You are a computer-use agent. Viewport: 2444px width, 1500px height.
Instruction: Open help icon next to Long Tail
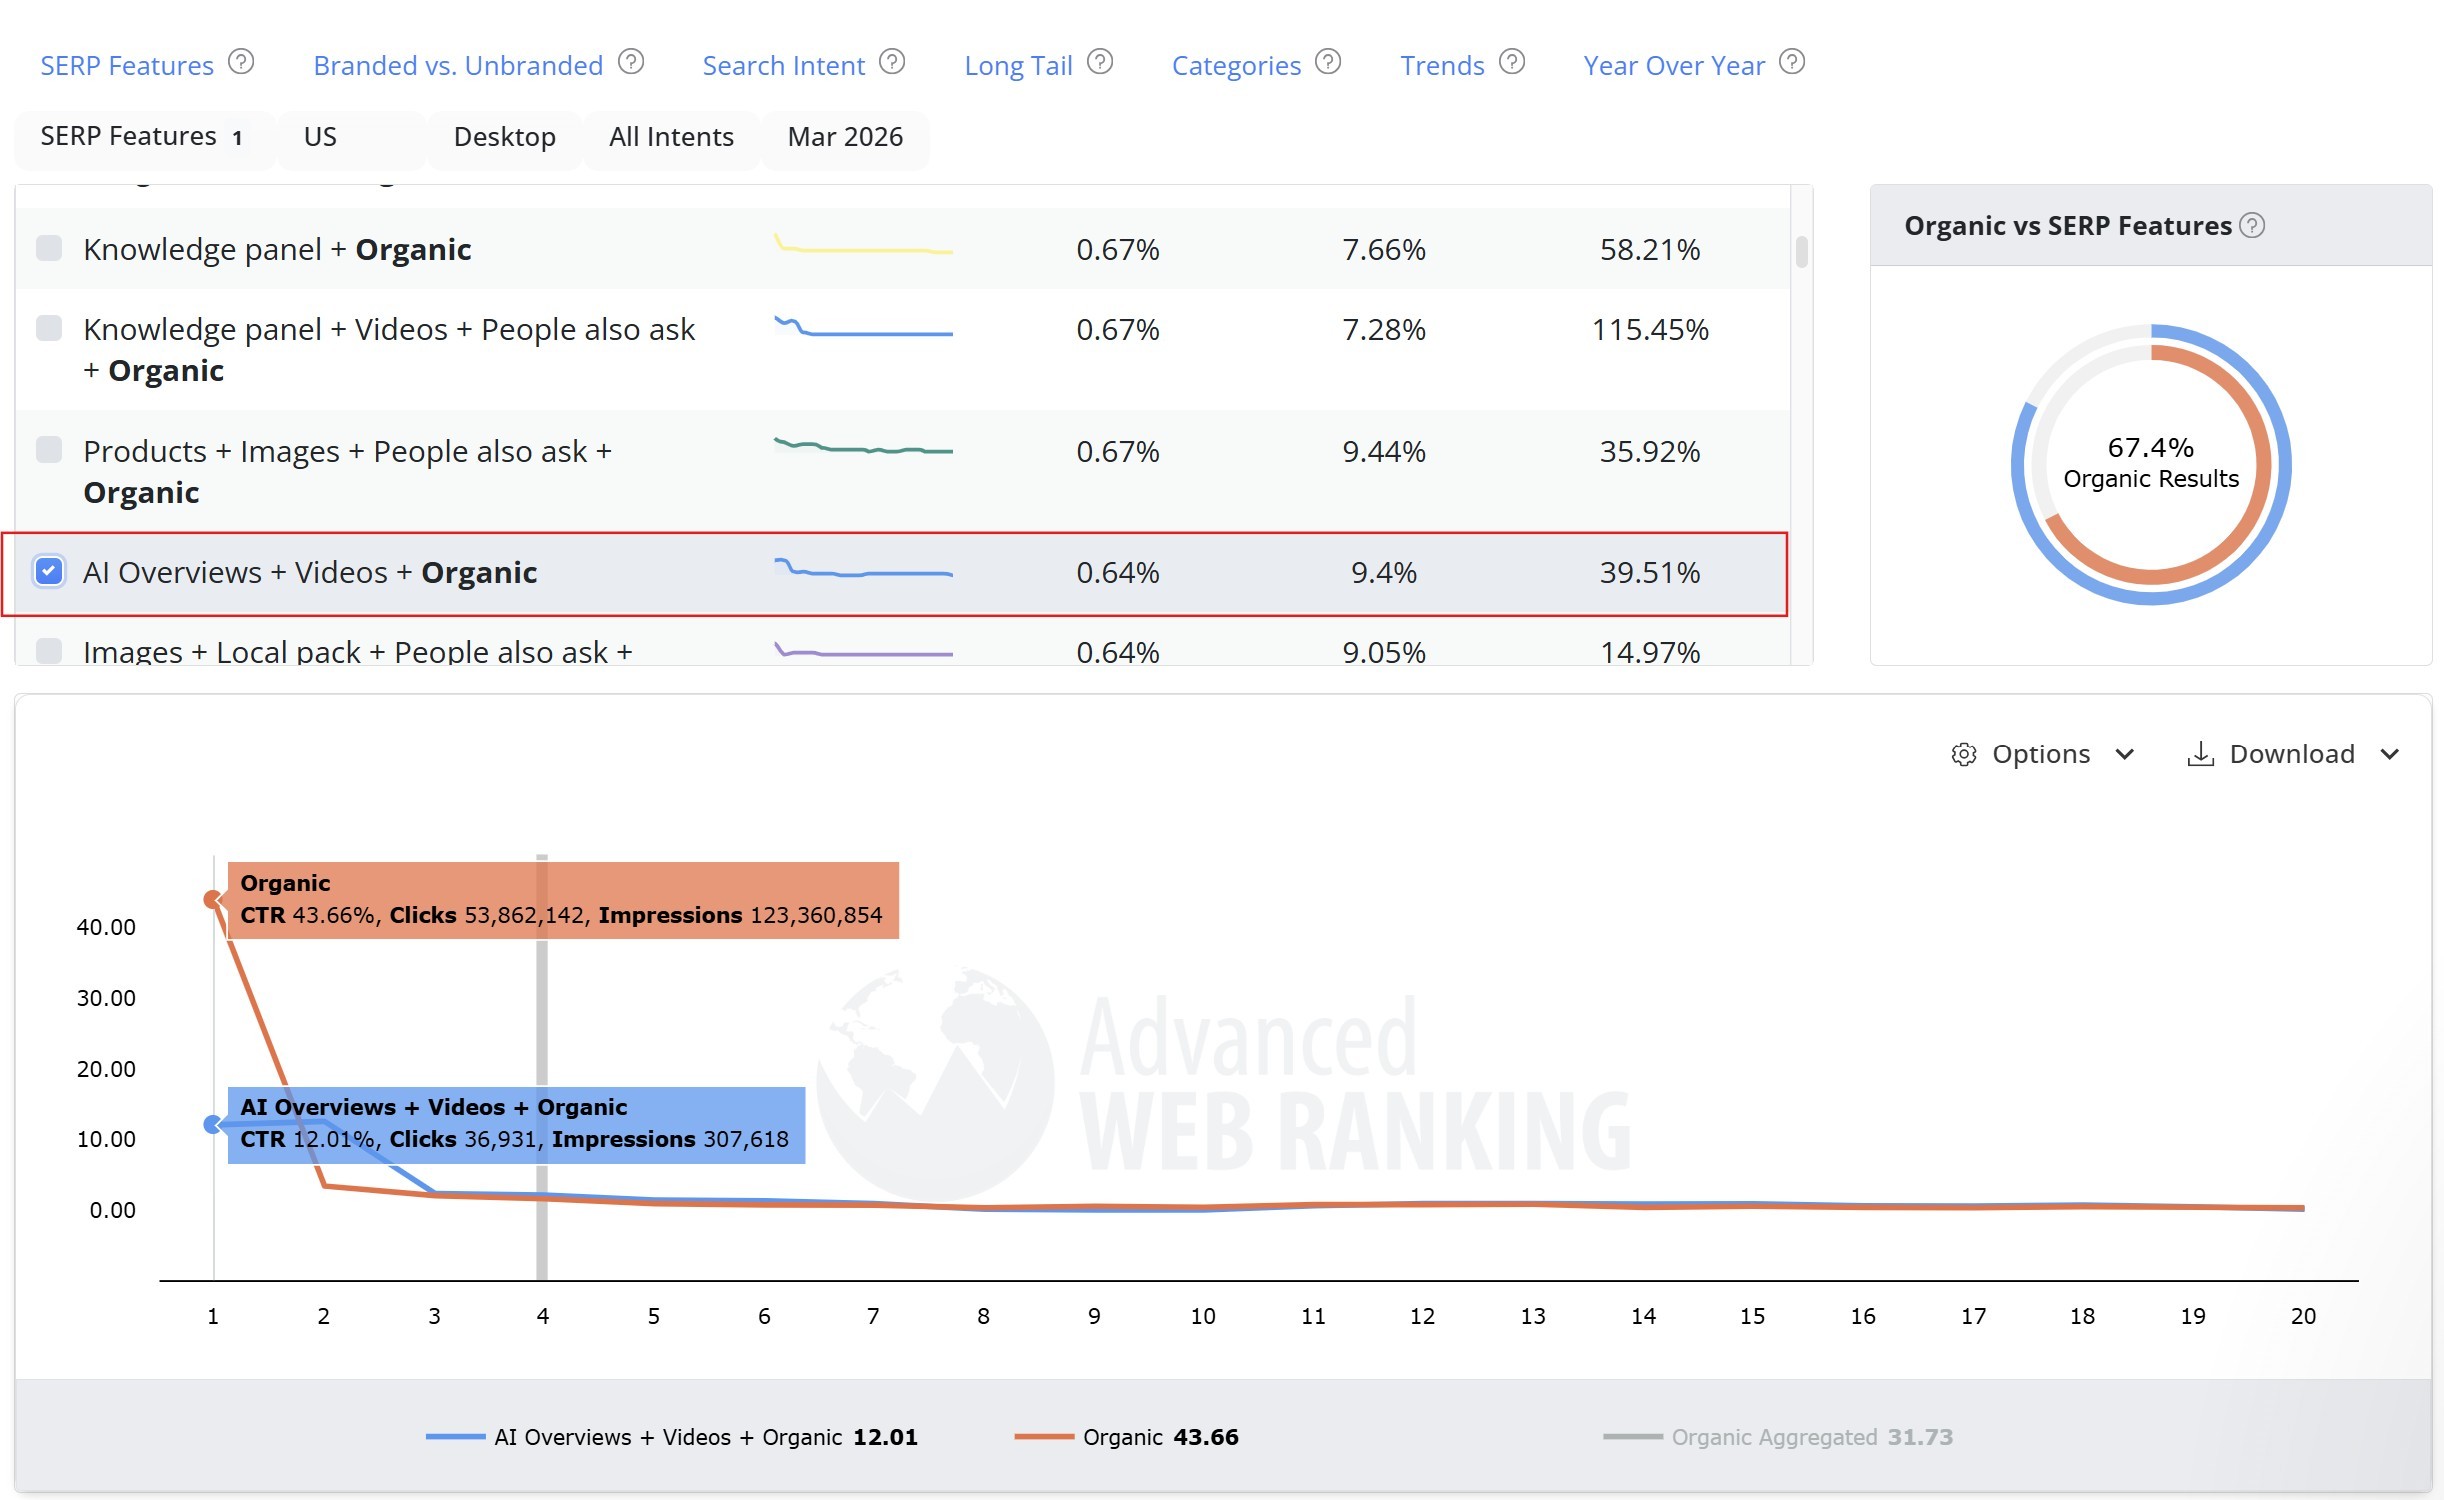(1100, 63)
